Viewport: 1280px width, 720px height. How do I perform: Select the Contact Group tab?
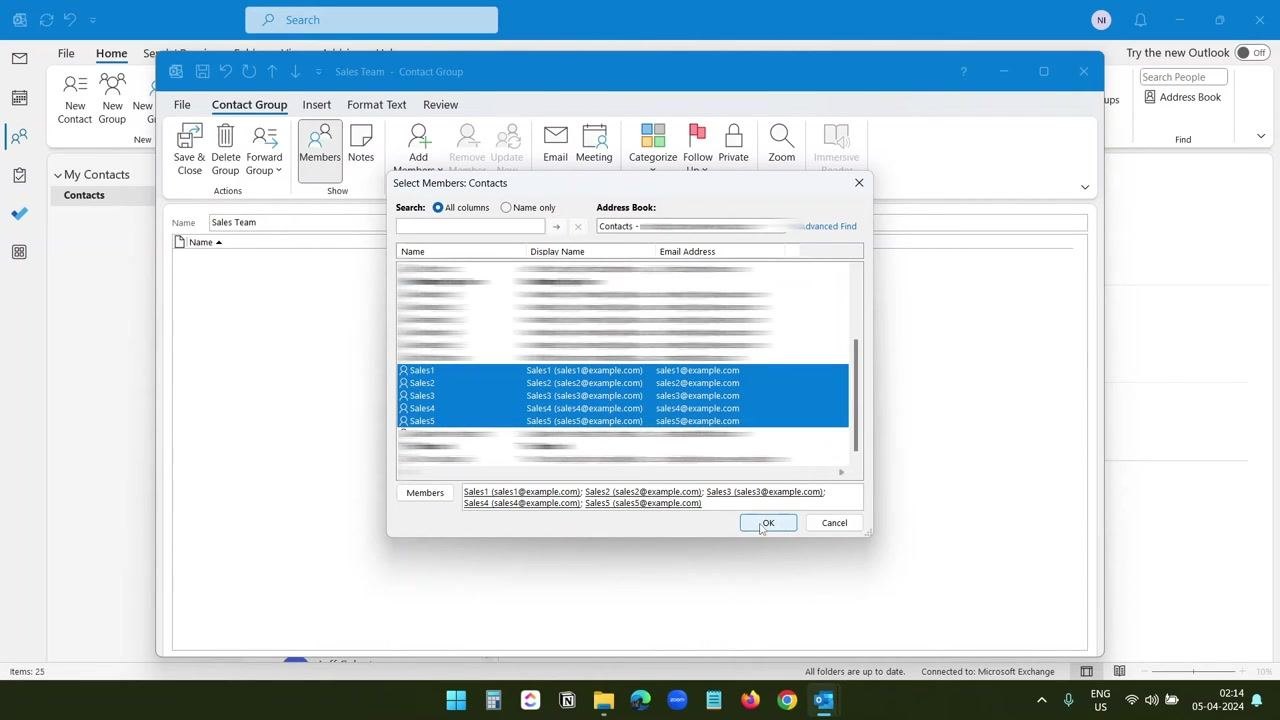point(249,105)
